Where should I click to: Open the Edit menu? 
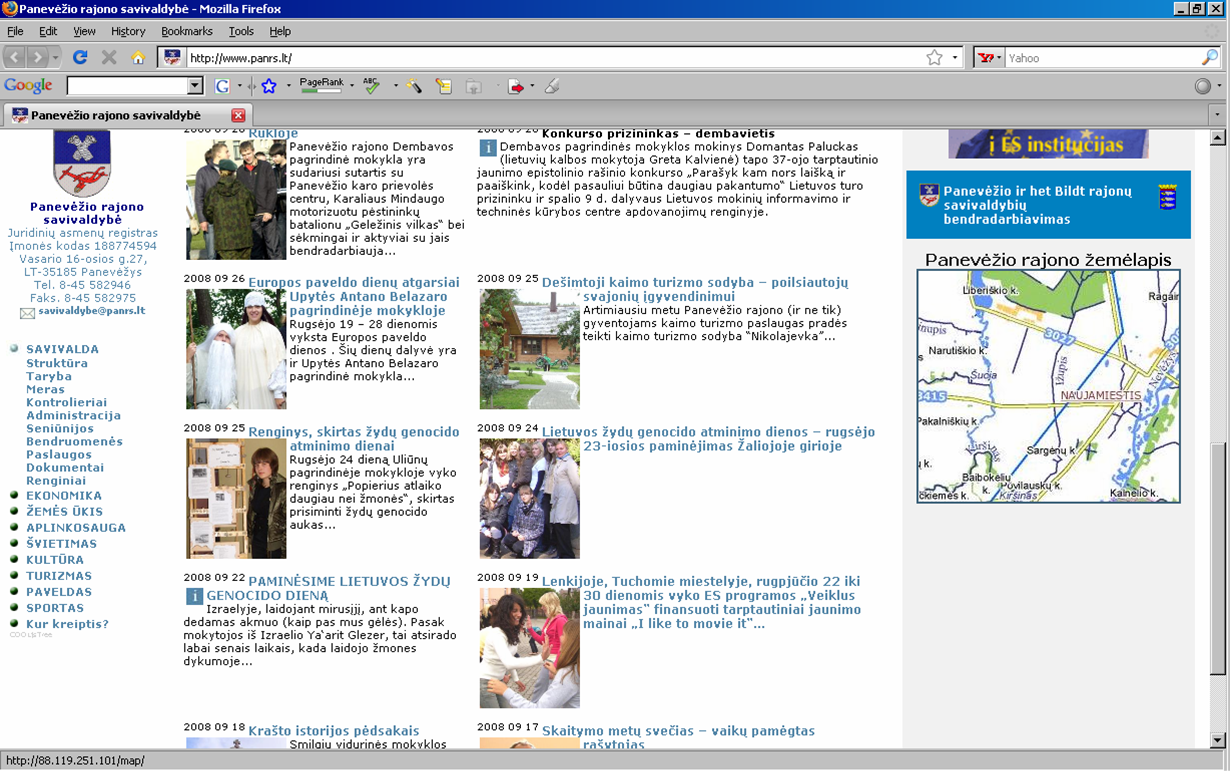(x=48, y=32)
